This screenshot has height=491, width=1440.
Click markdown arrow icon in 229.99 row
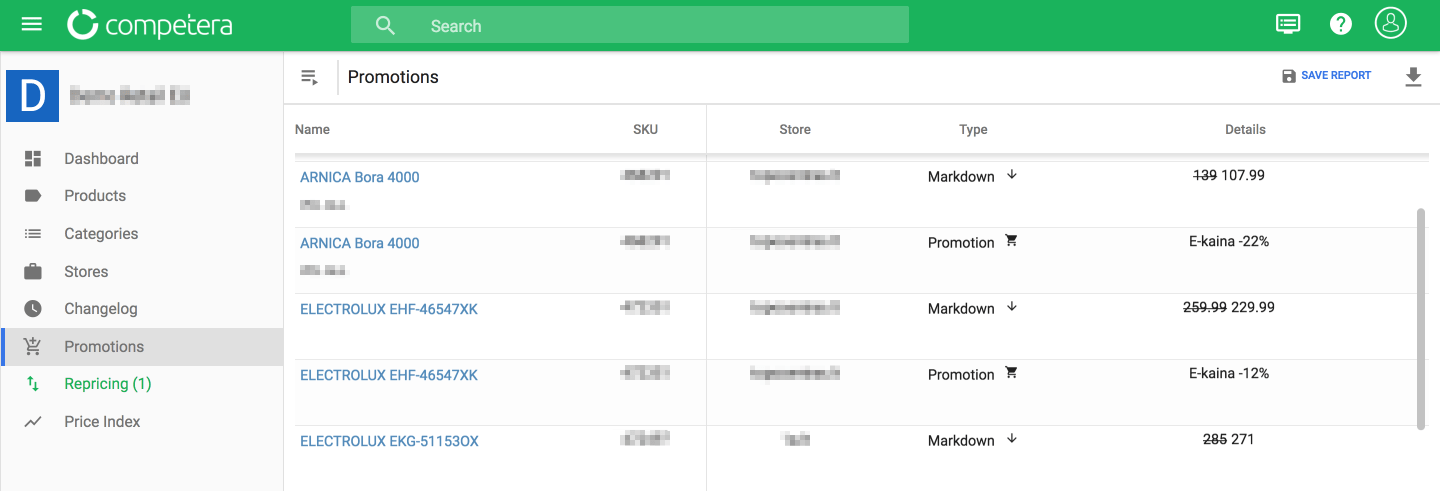click(x=1011, y=307)
